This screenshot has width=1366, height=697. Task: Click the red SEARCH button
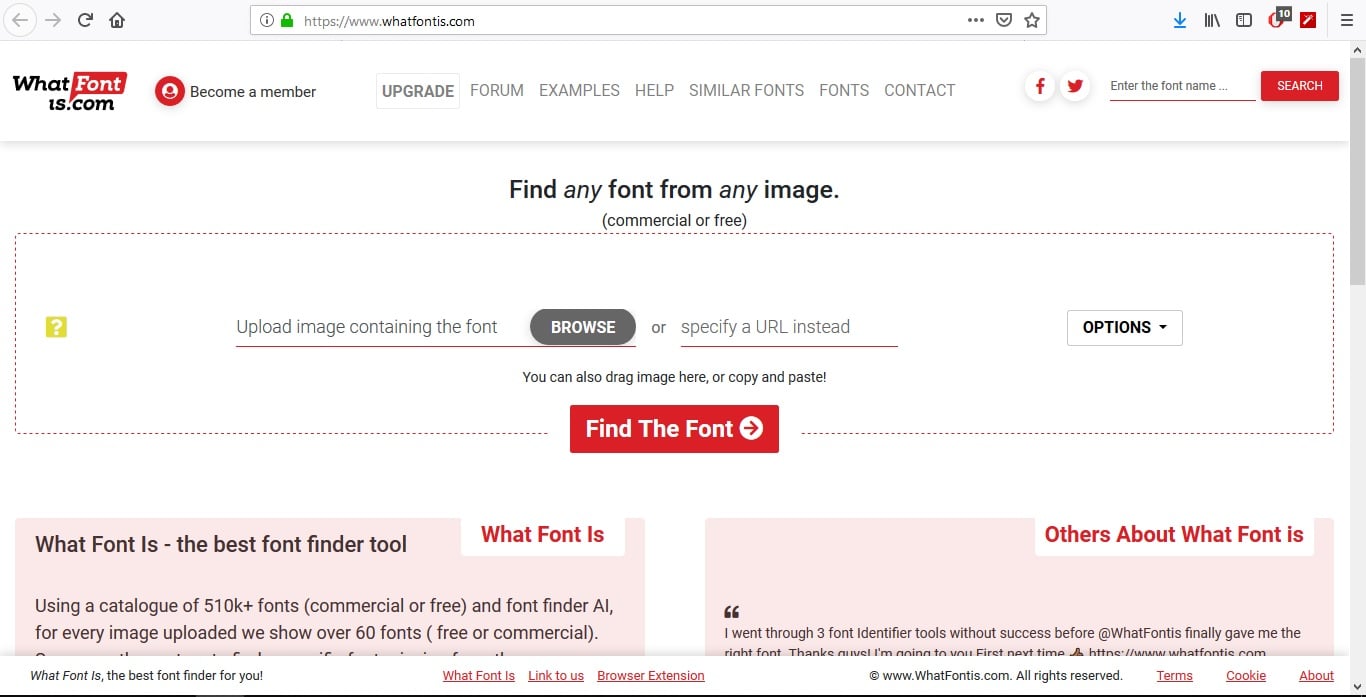coord(1300,86)
